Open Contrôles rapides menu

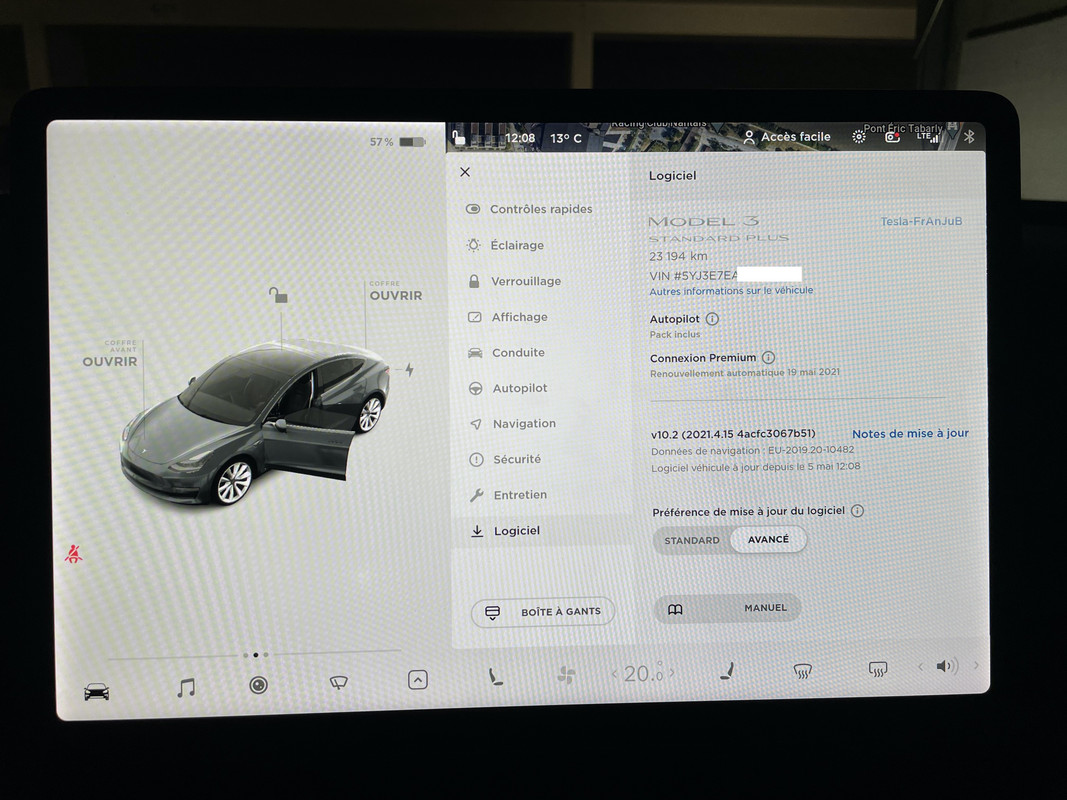coord(541,209)
